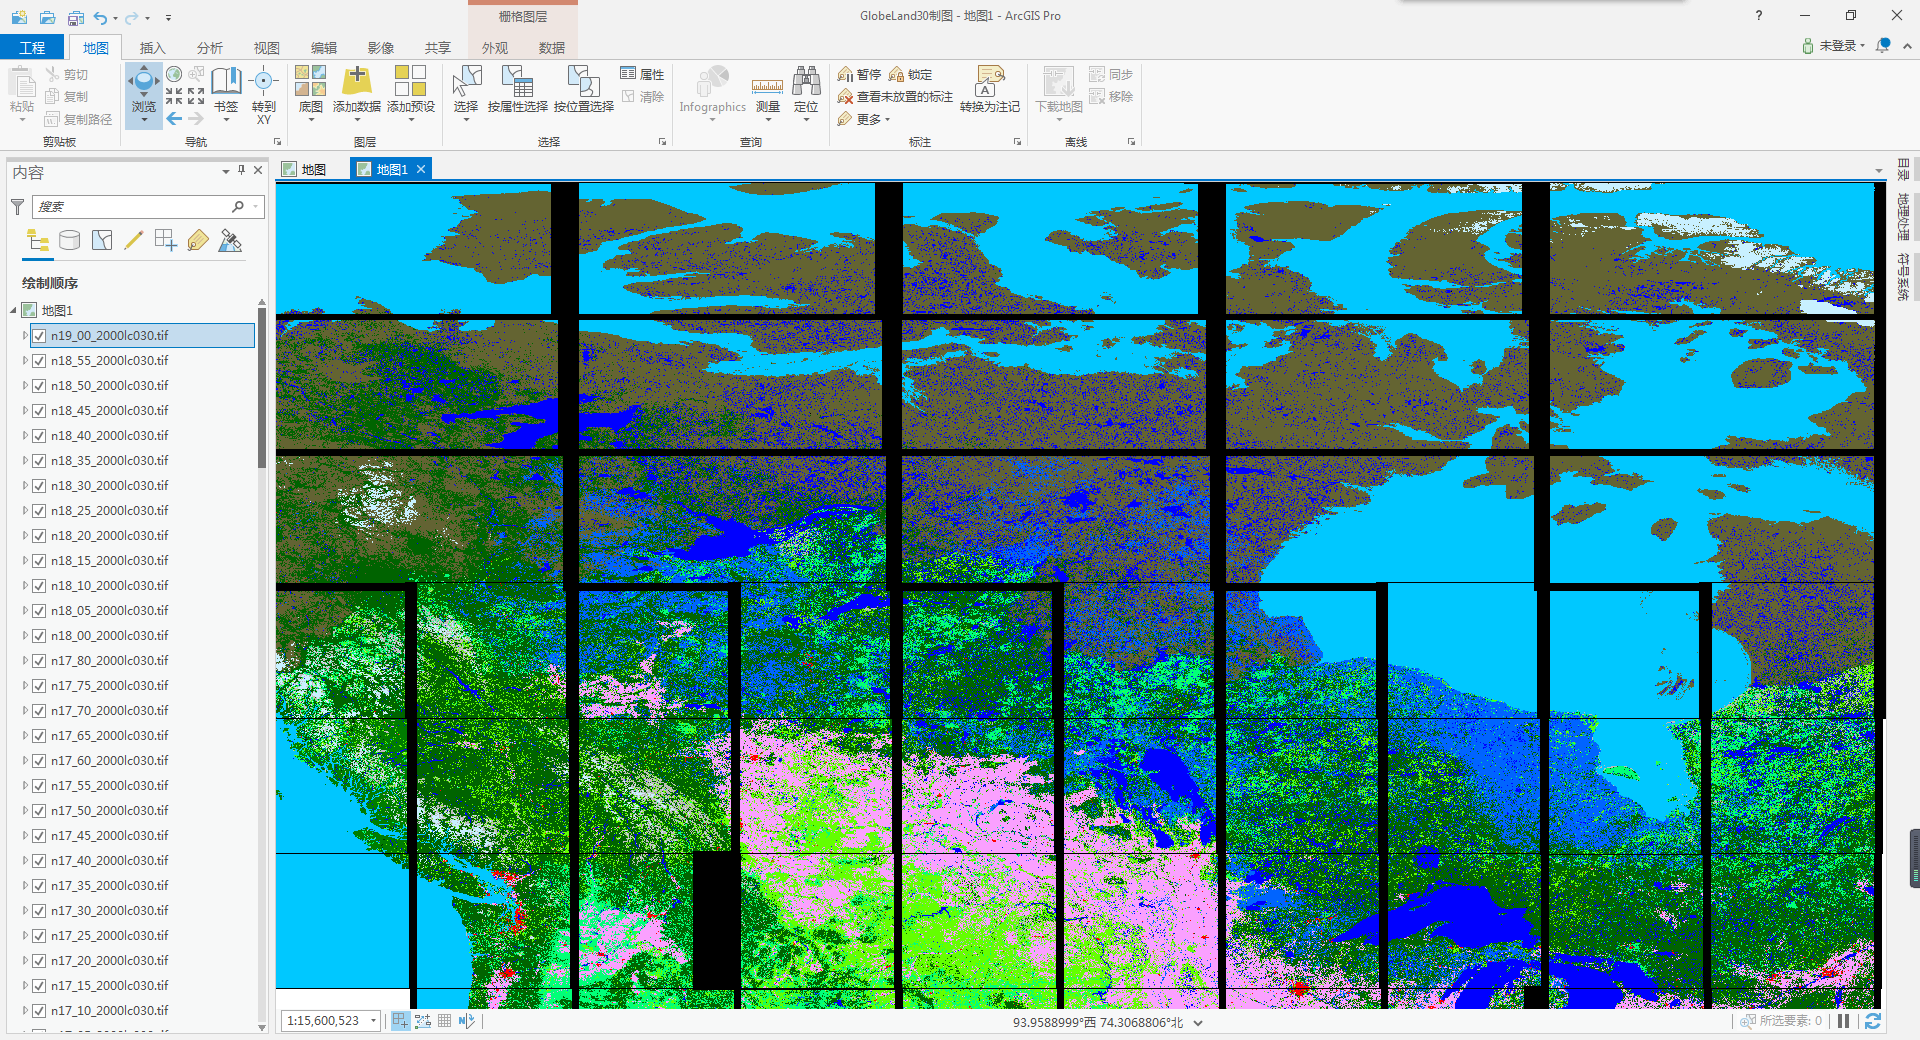Activate the 选择 (Select) tool
This screenshot has width=1920, height=1040.
pos(466,92)
